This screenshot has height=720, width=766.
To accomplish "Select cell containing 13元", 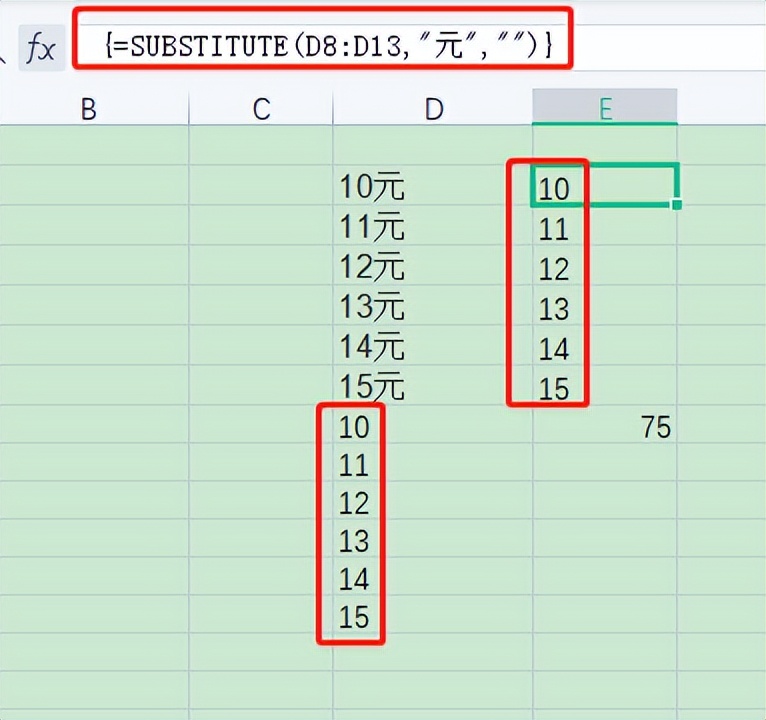I will 433,306.
